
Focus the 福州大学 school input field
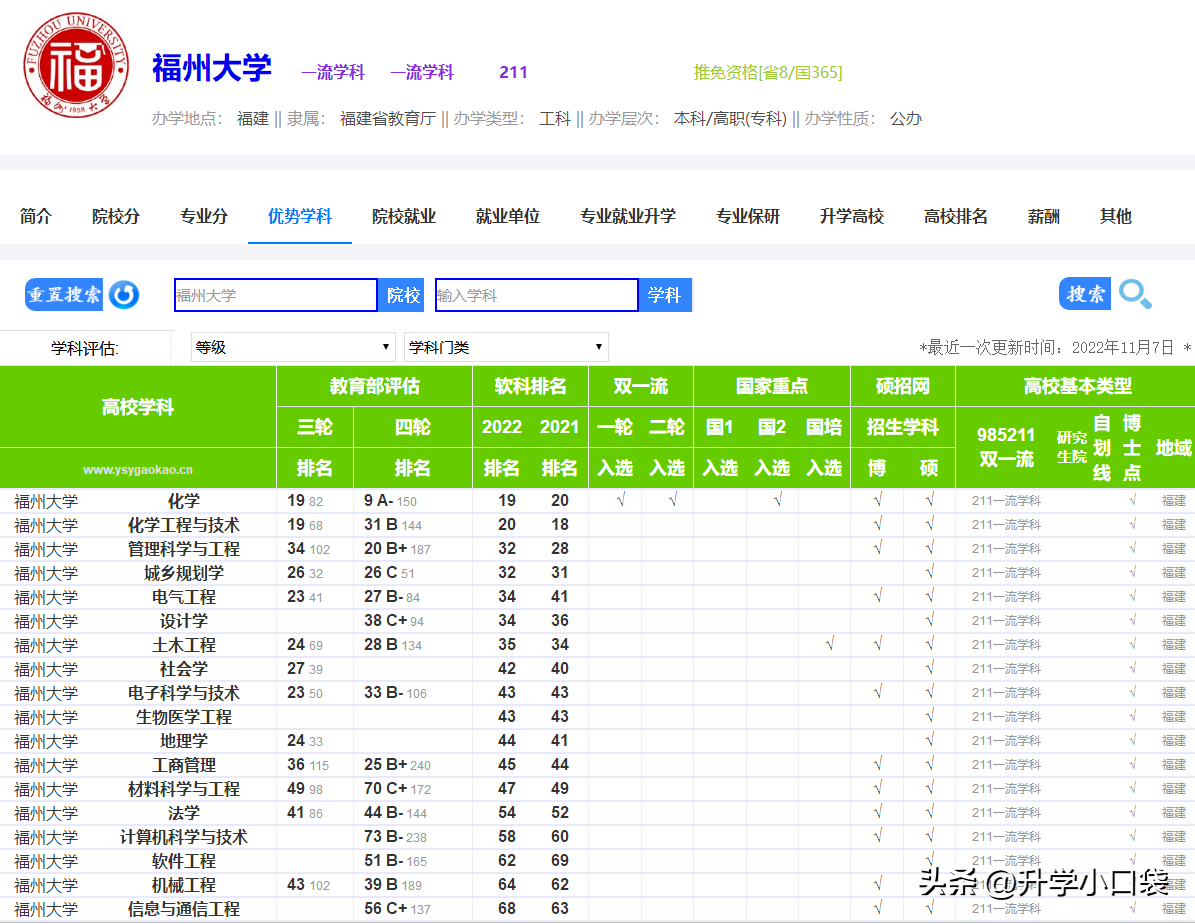pos(276,295)
